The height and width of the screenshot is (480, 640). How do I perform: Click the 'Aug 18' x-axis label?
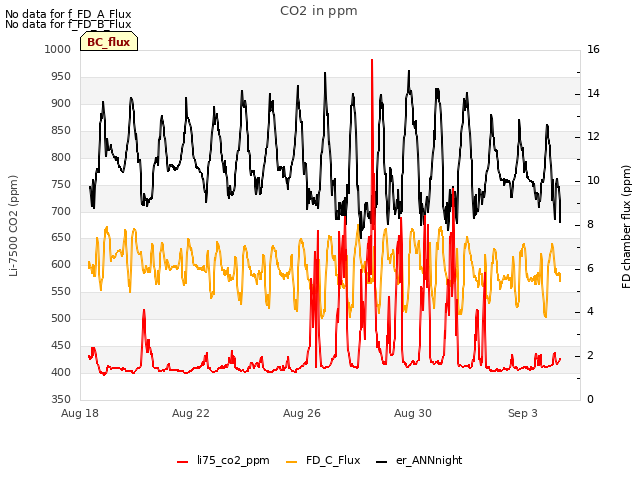80,413
